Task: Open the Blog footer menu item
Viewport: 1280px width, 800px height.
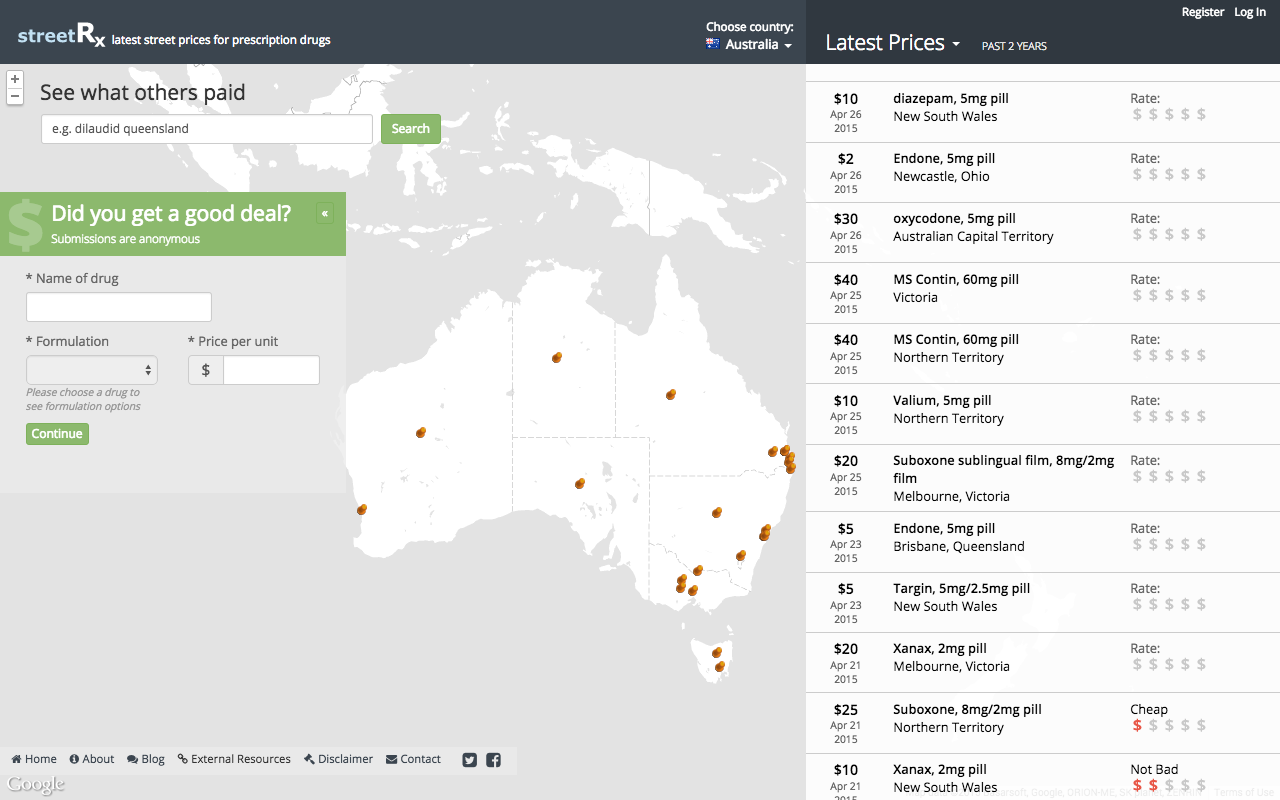Action: pyautogui.click(x=146, y=759)
